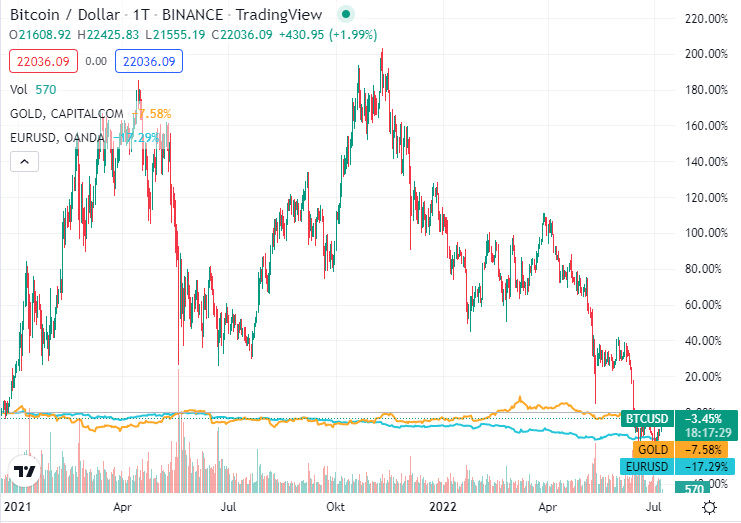Click the TradingView logo icon
The height and width of the screenshot is (523, 741).
[x=24, y=471]
